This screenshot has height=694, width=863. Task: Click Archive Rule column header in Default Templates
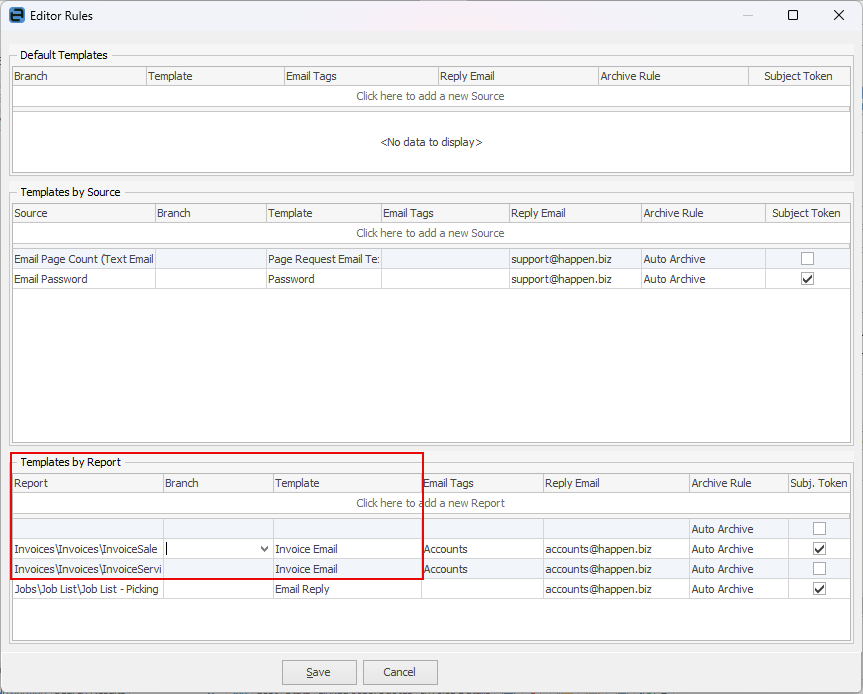coord(674,76)
